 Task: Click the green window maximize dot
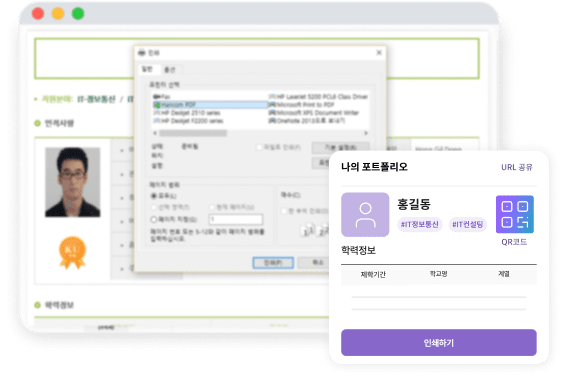78,14
